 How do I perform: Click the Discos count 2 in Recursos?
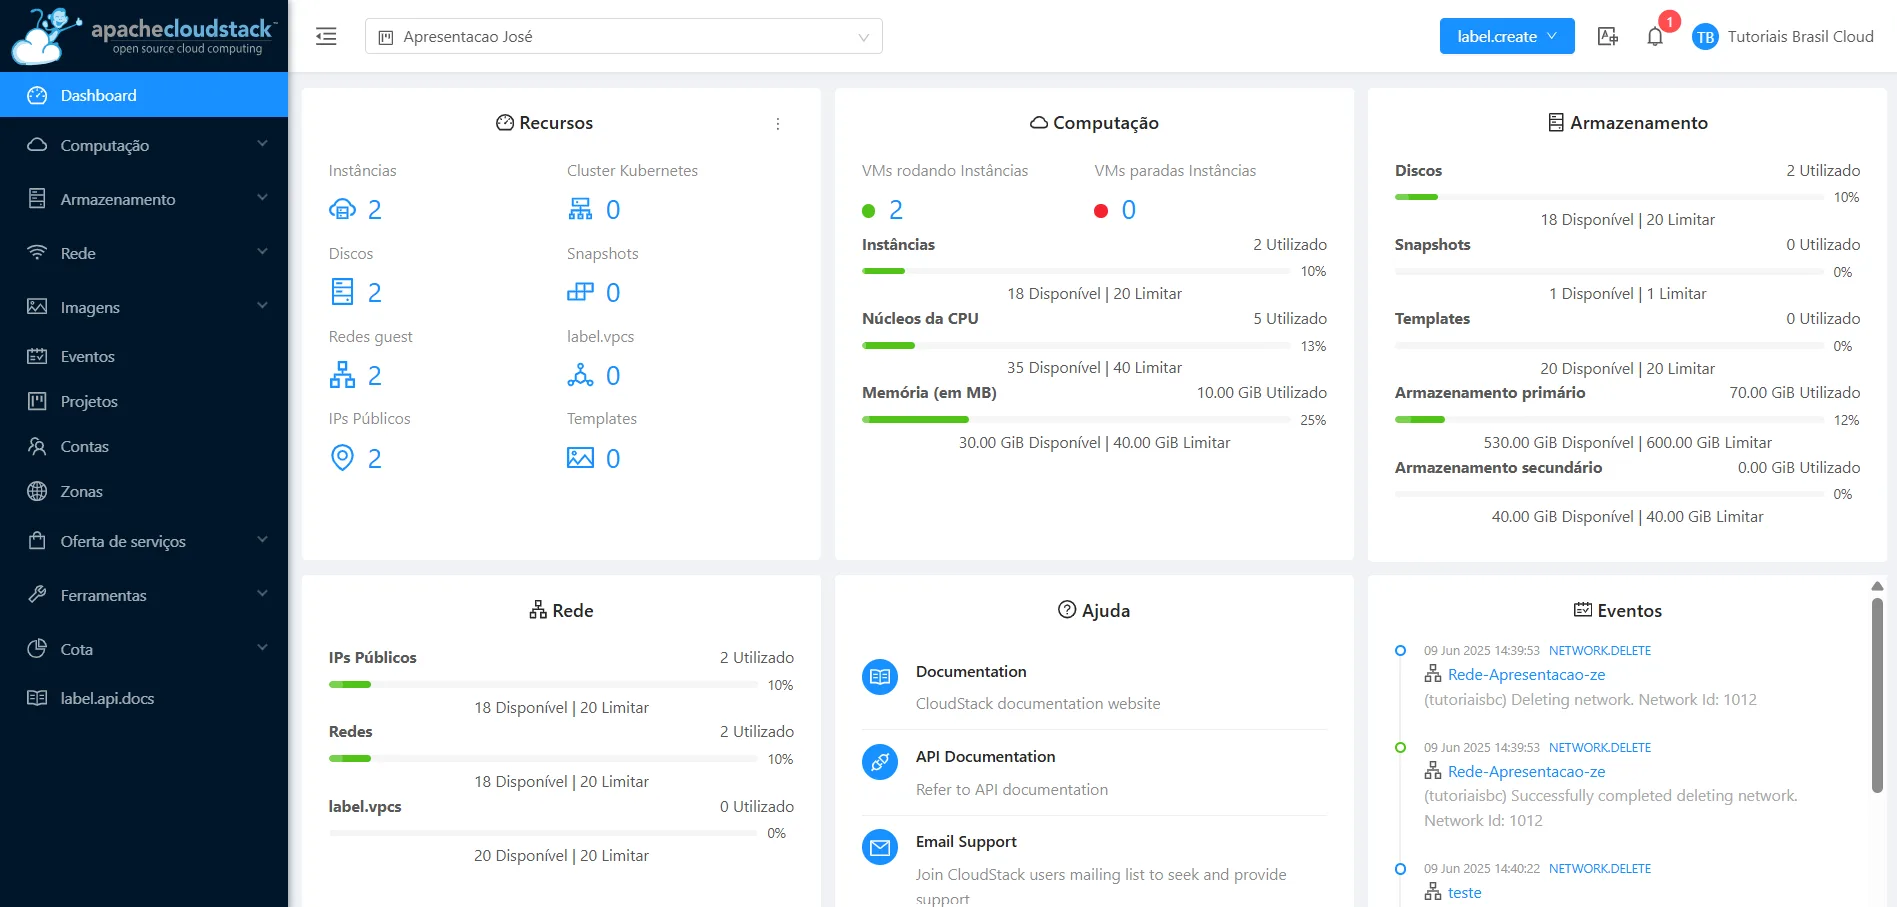(x=375, y=293)
